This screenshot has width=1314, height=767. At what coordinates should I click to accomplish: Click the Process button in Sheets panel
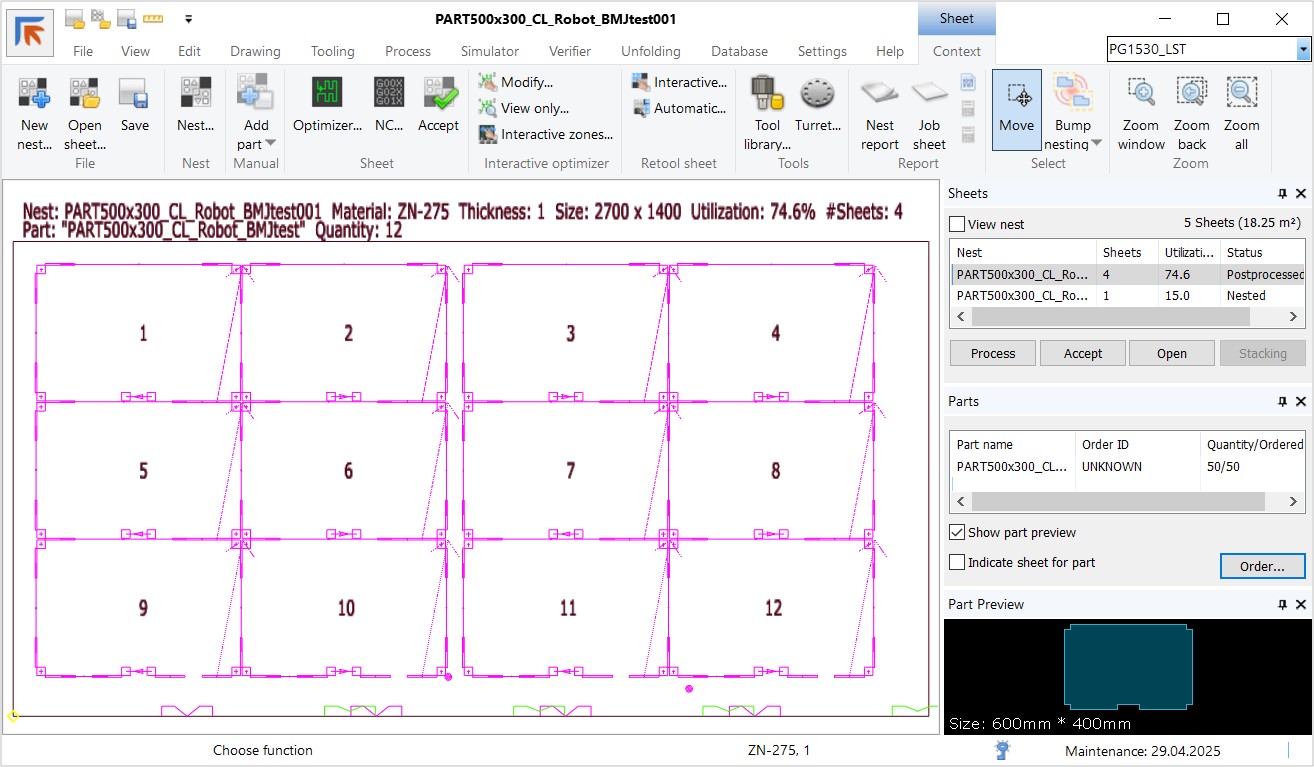click(992, 353)
